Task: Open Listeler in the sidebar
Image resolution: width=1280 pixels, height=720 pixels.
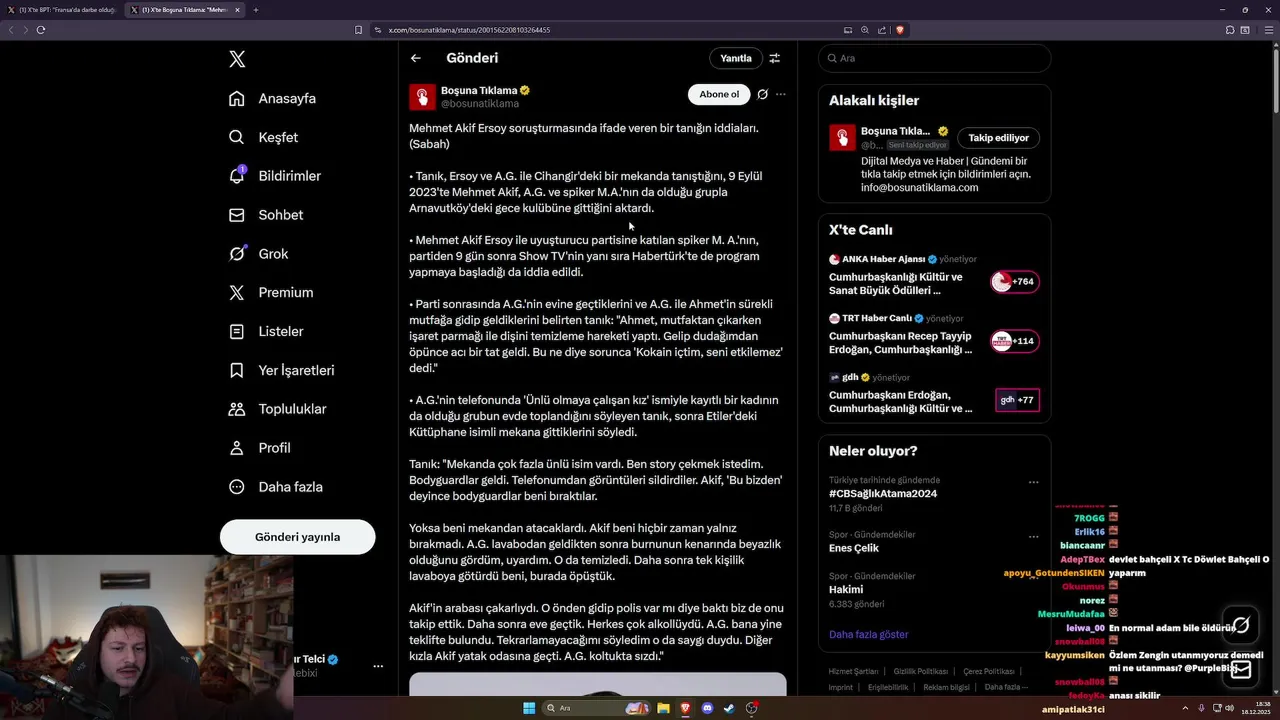Action: tap(265, 331)
